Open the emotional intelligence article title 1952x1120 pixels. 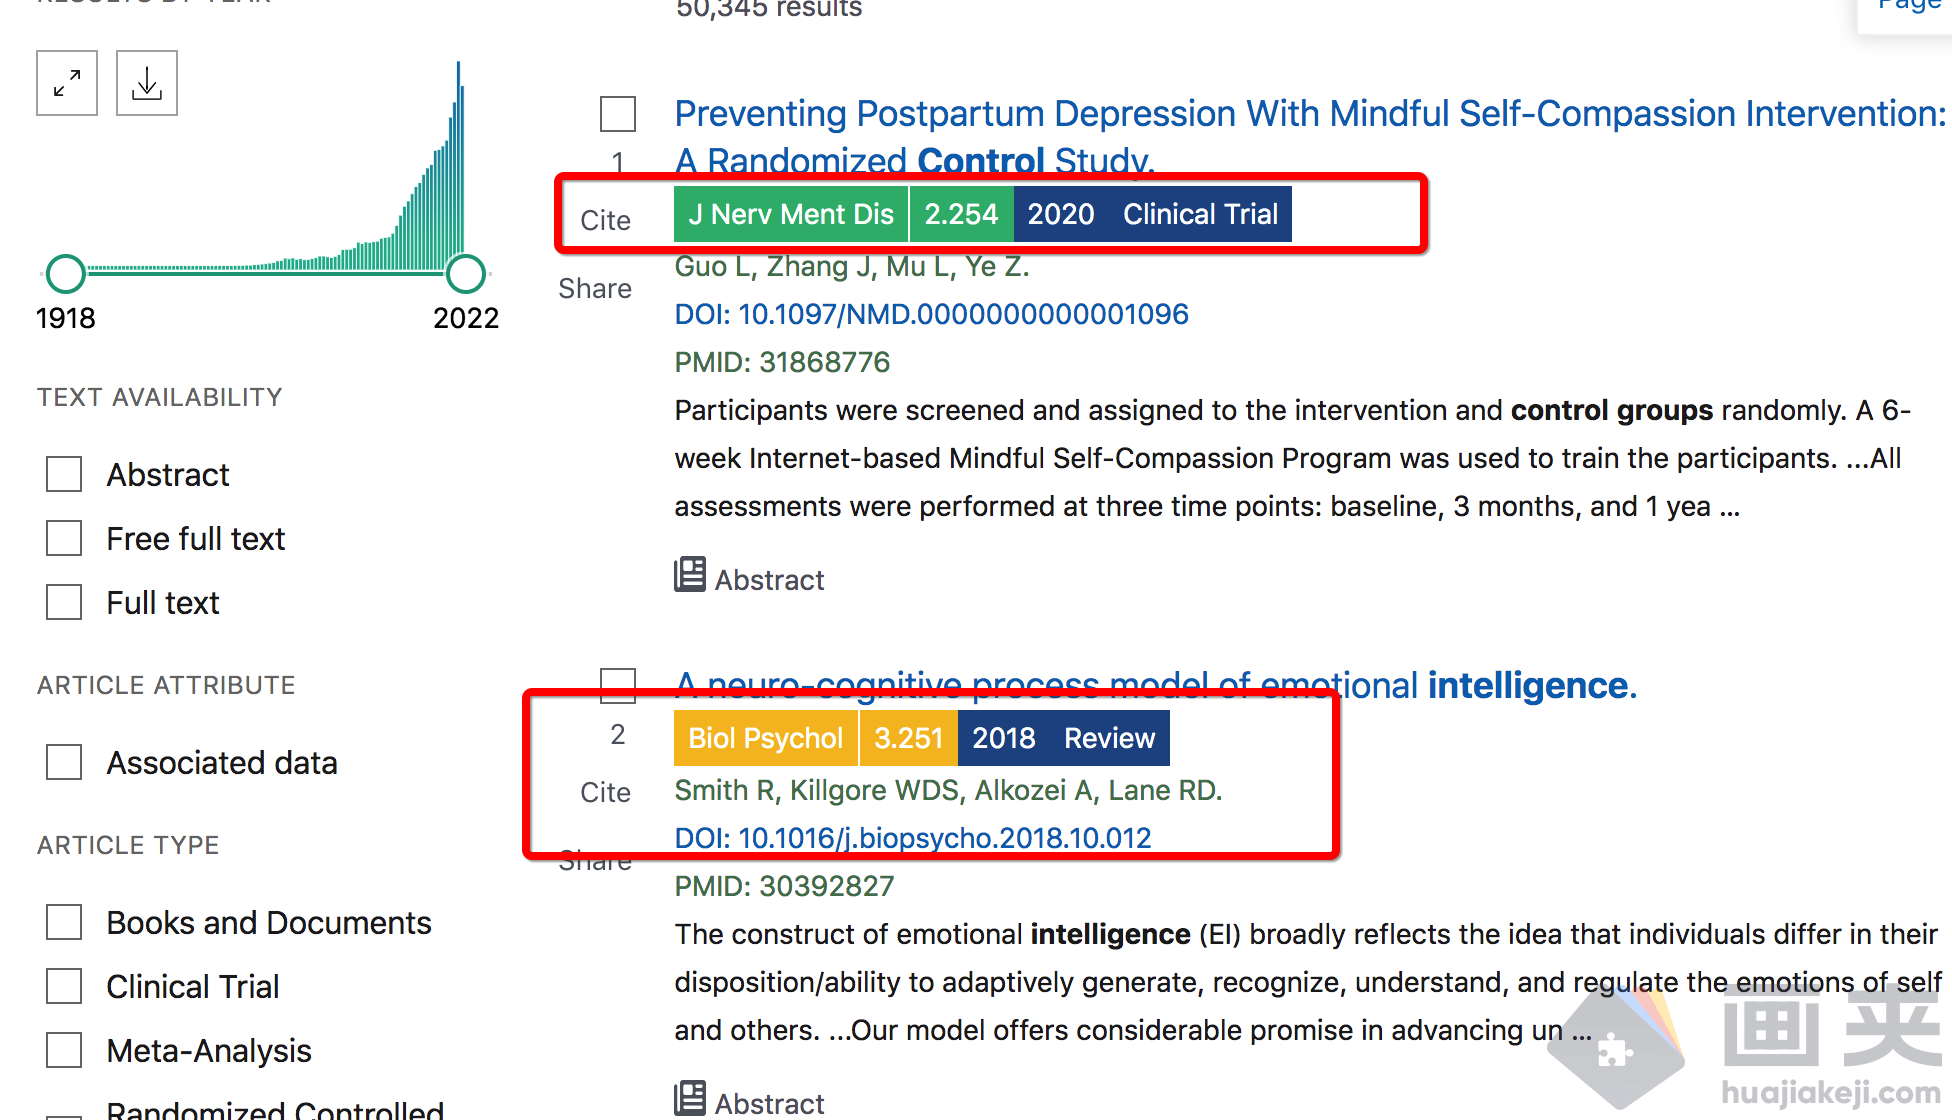pos(1150,685)
